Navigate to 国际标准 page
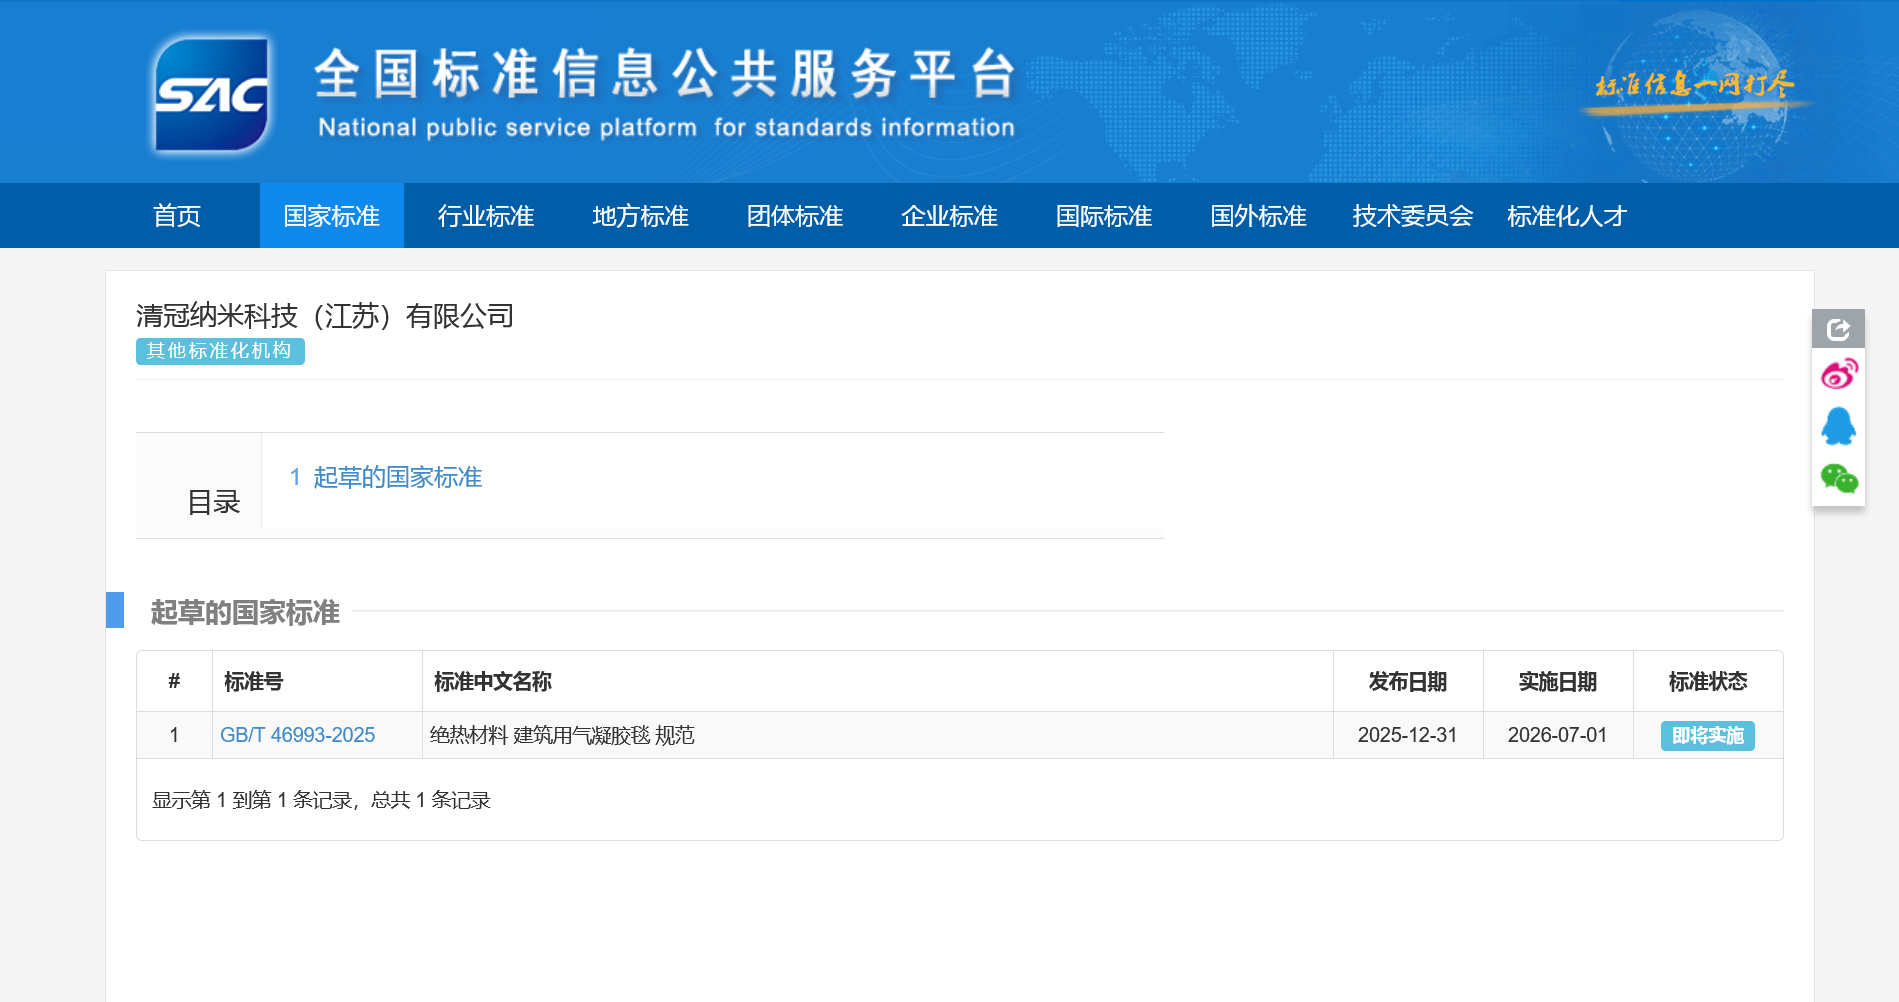Viewport: 1899px width, 1002px height. tap(1104, 216)
